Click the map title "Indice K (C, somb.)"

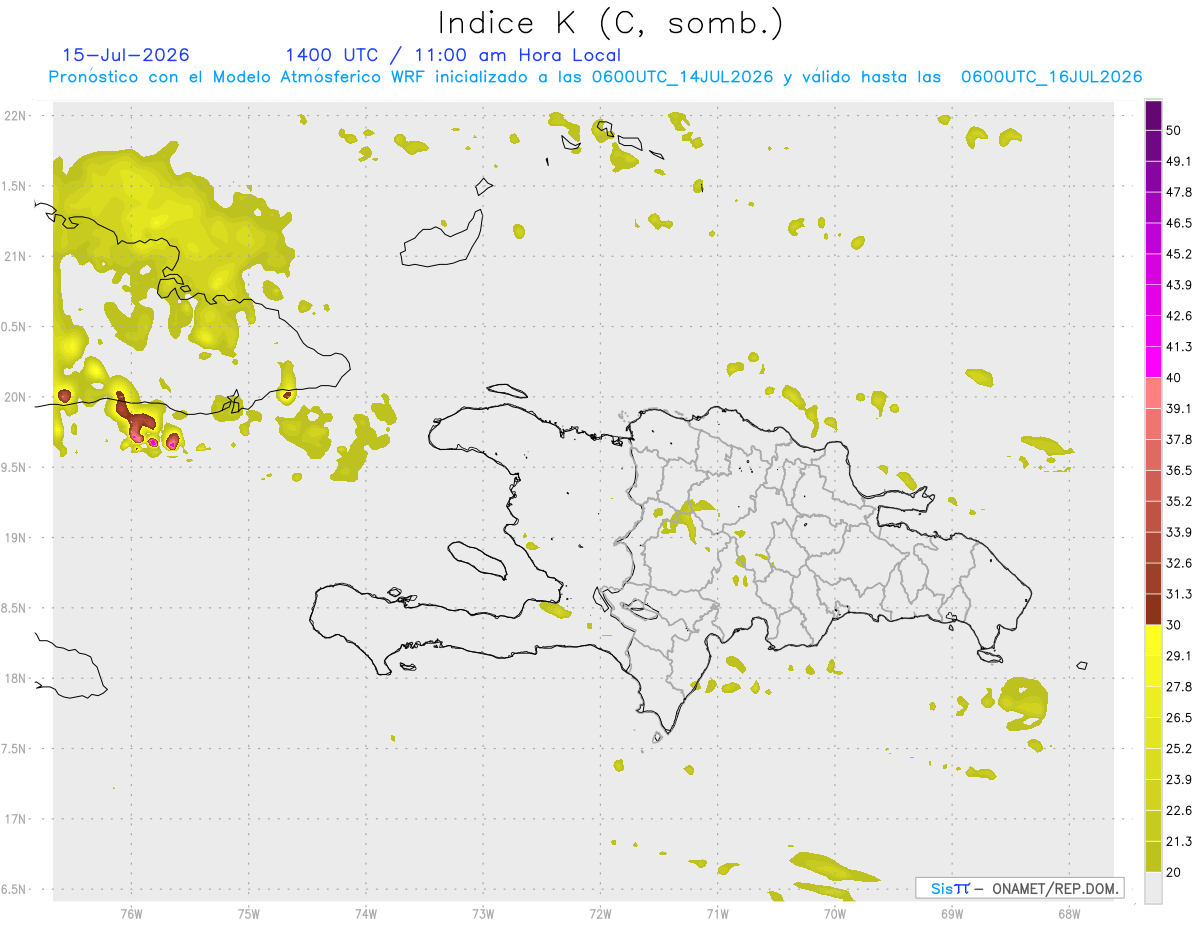pos(611,23)
